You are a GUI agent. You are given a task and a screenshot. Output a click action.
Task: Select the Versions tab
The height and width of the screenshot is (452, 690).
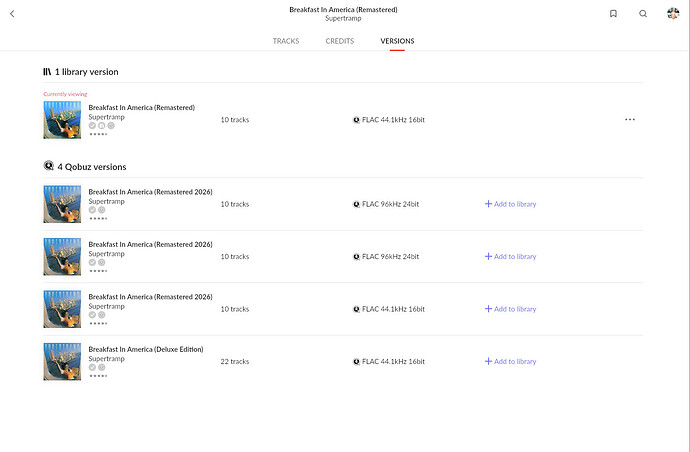[397, 41]
